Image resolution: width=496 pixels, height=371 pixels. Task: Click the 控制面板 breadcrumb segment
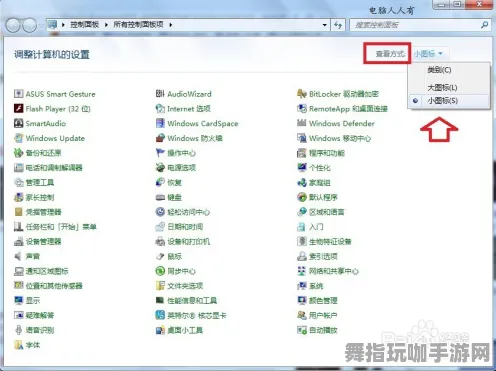(85, 25)
